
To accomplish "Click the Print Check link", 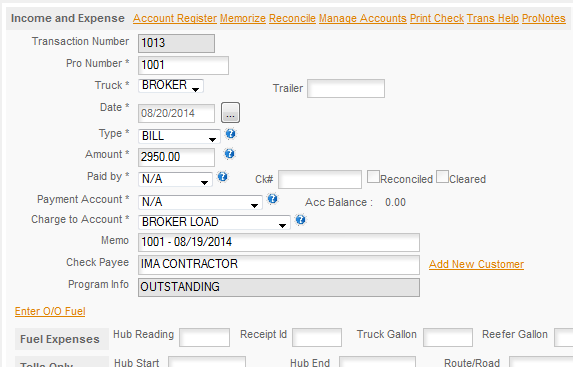I will (x=437, y=18).
